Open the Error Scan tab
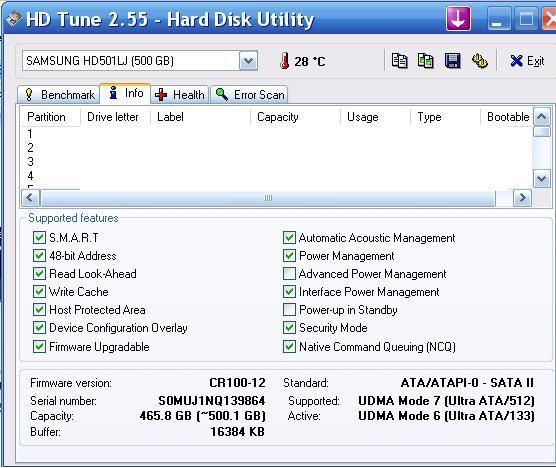The image size is (556, 468). (249, 95)
